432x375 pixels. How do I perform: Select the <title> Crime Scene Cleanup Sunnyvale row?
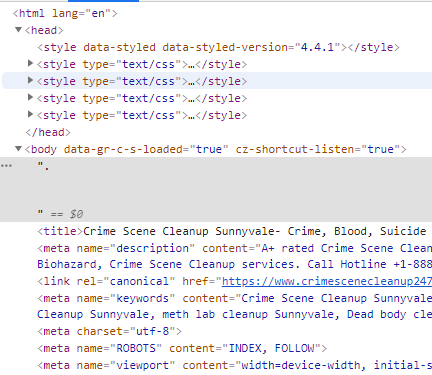234,231
